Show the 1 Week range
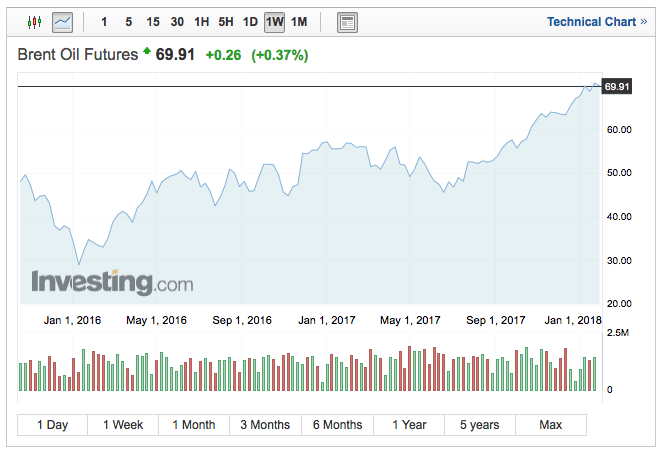Viewport: 665px width, 456px height. (x=123, y=425)
